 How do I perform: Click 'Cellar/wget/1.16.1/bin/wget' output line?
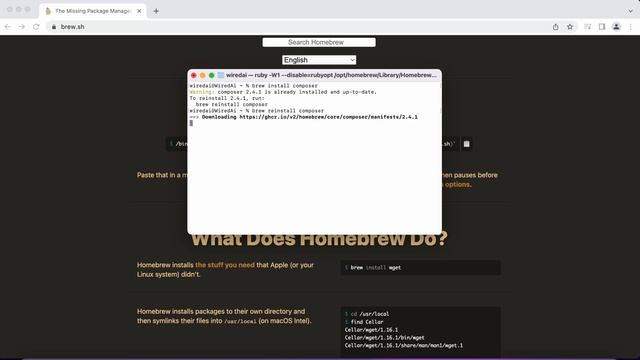coord(384,338)
